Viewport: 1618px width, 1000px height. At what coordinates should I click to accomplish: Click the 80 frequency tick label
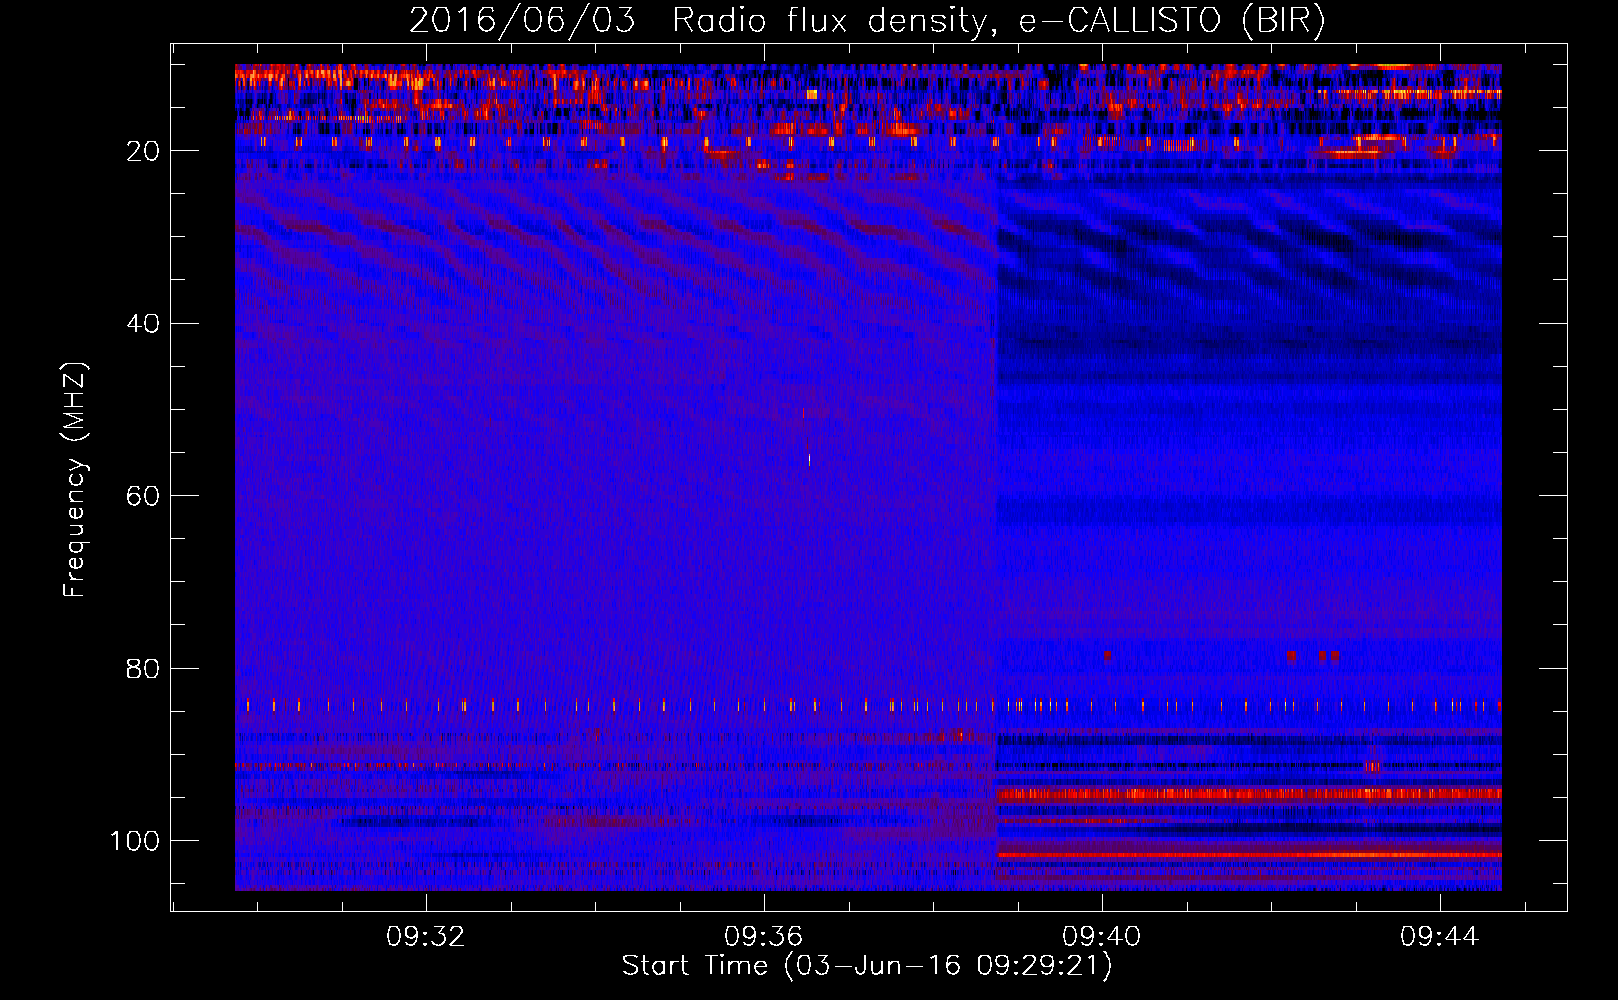(x=144, y=668)
